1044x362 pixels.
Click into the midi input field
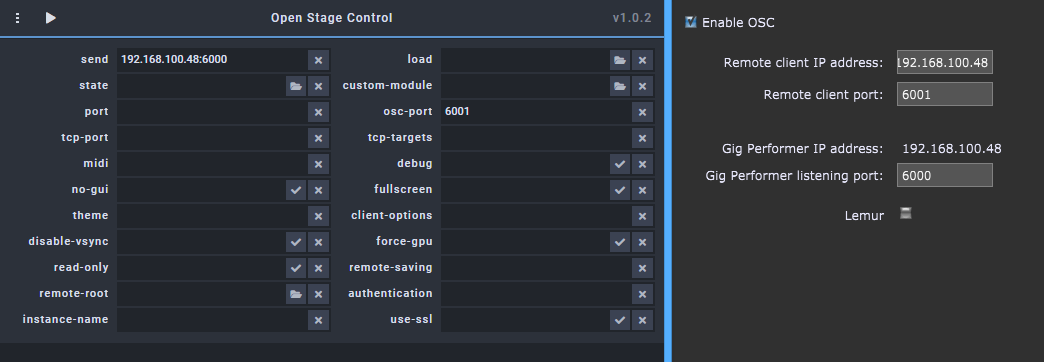tap(212, 164)
